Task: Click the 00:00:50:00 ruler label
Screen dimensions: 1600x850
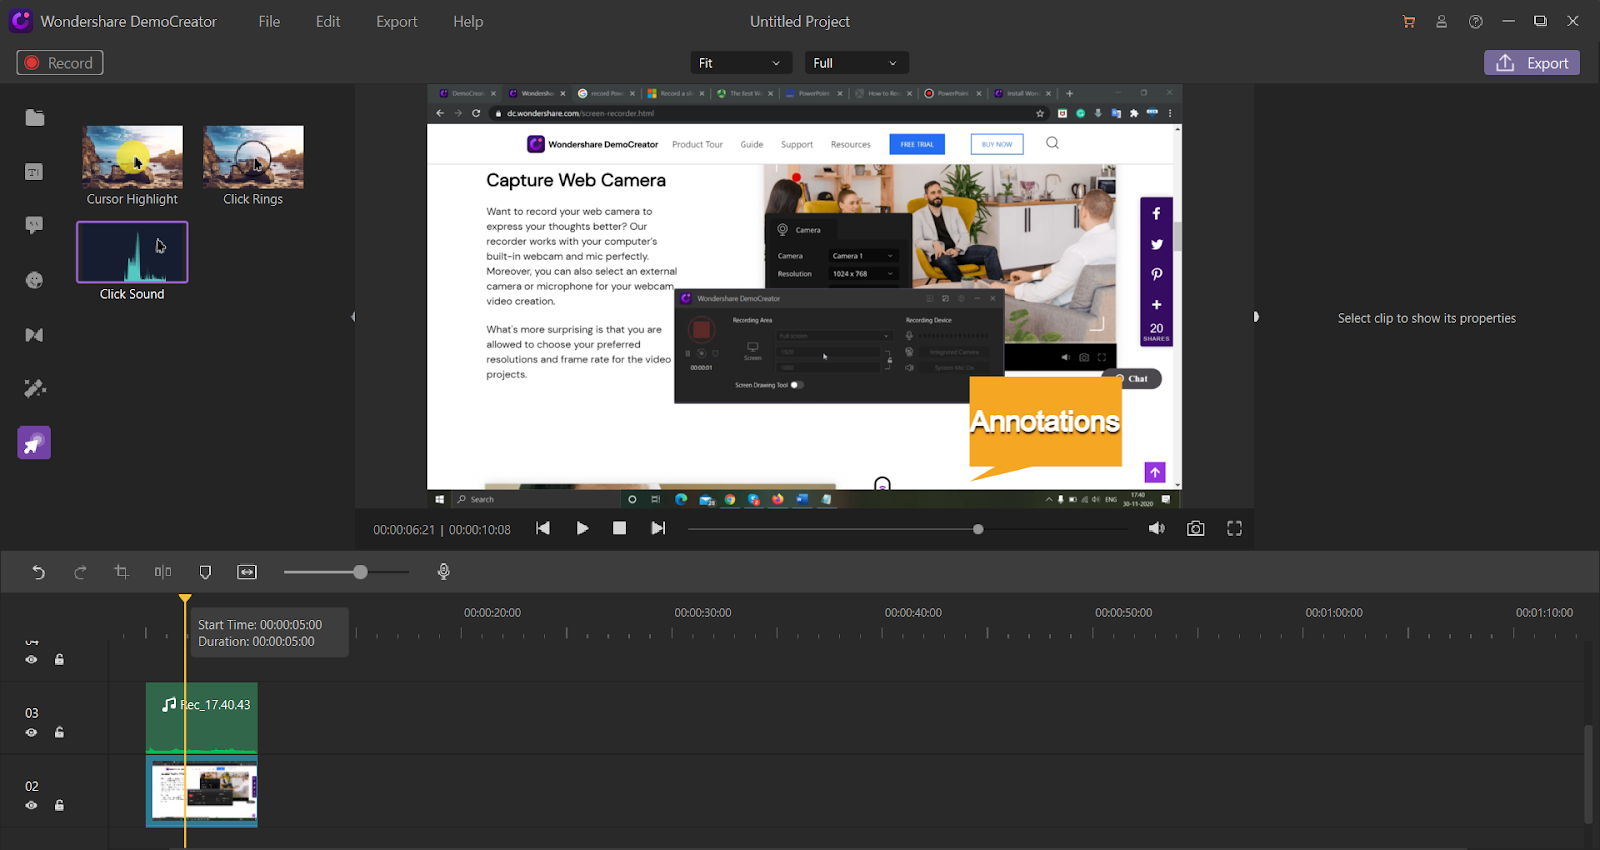Action: pos(1124,613)
